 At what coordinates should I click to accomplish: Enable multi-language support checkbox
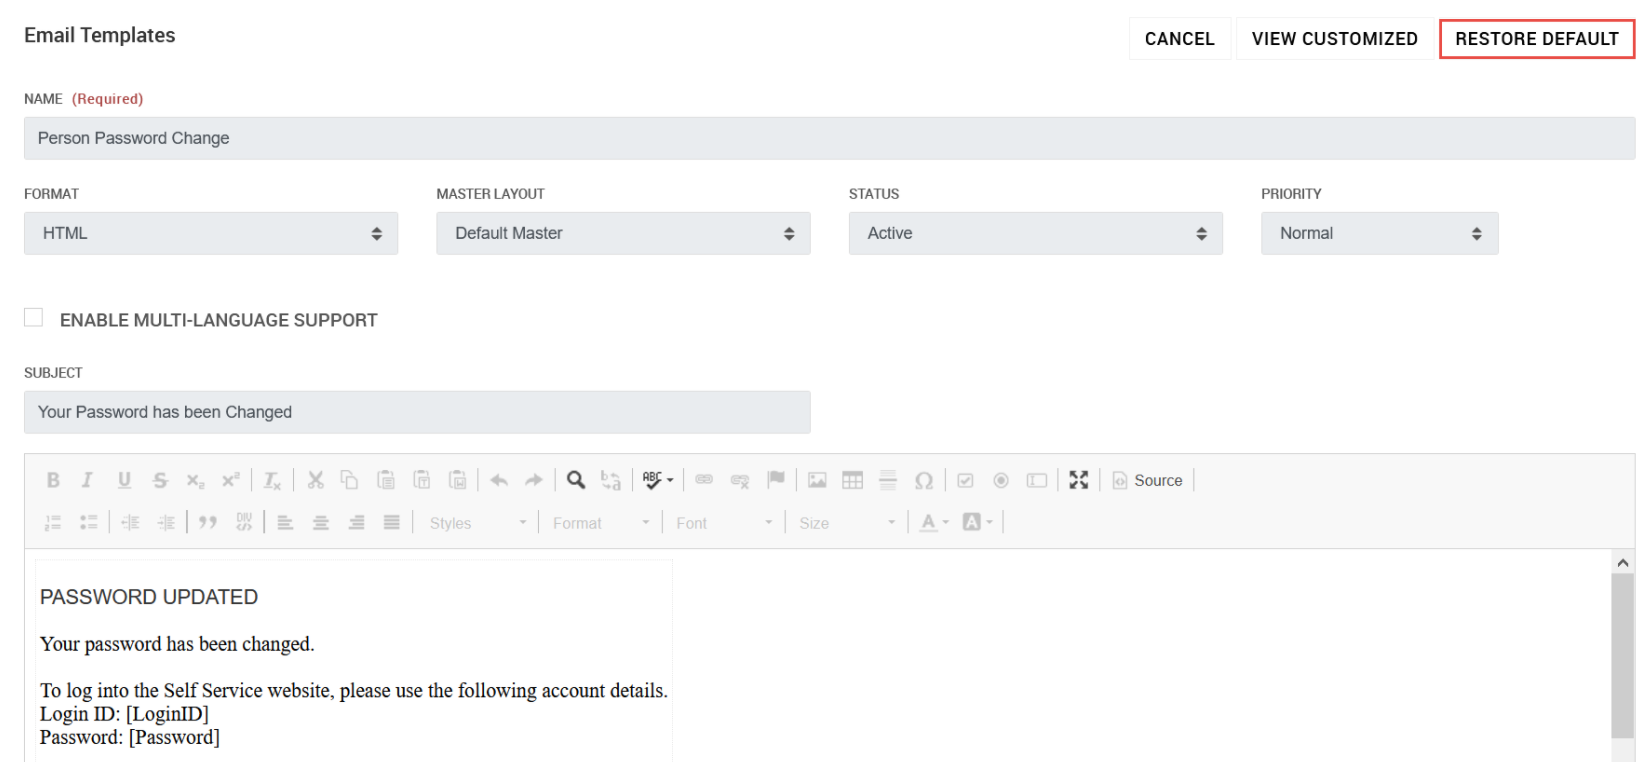pos(34,318)
